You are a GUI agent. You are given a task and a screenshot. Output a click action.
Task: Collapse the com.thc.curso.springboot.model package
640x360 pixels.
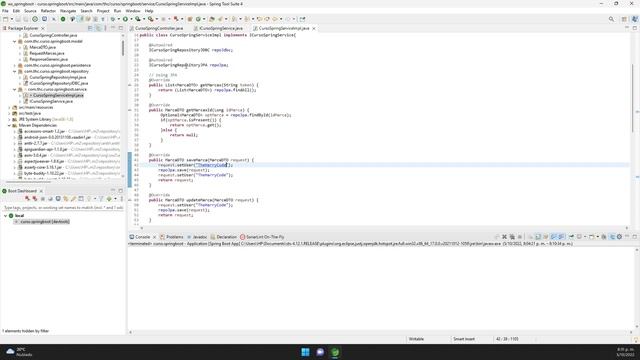click(x=15, y=41)
